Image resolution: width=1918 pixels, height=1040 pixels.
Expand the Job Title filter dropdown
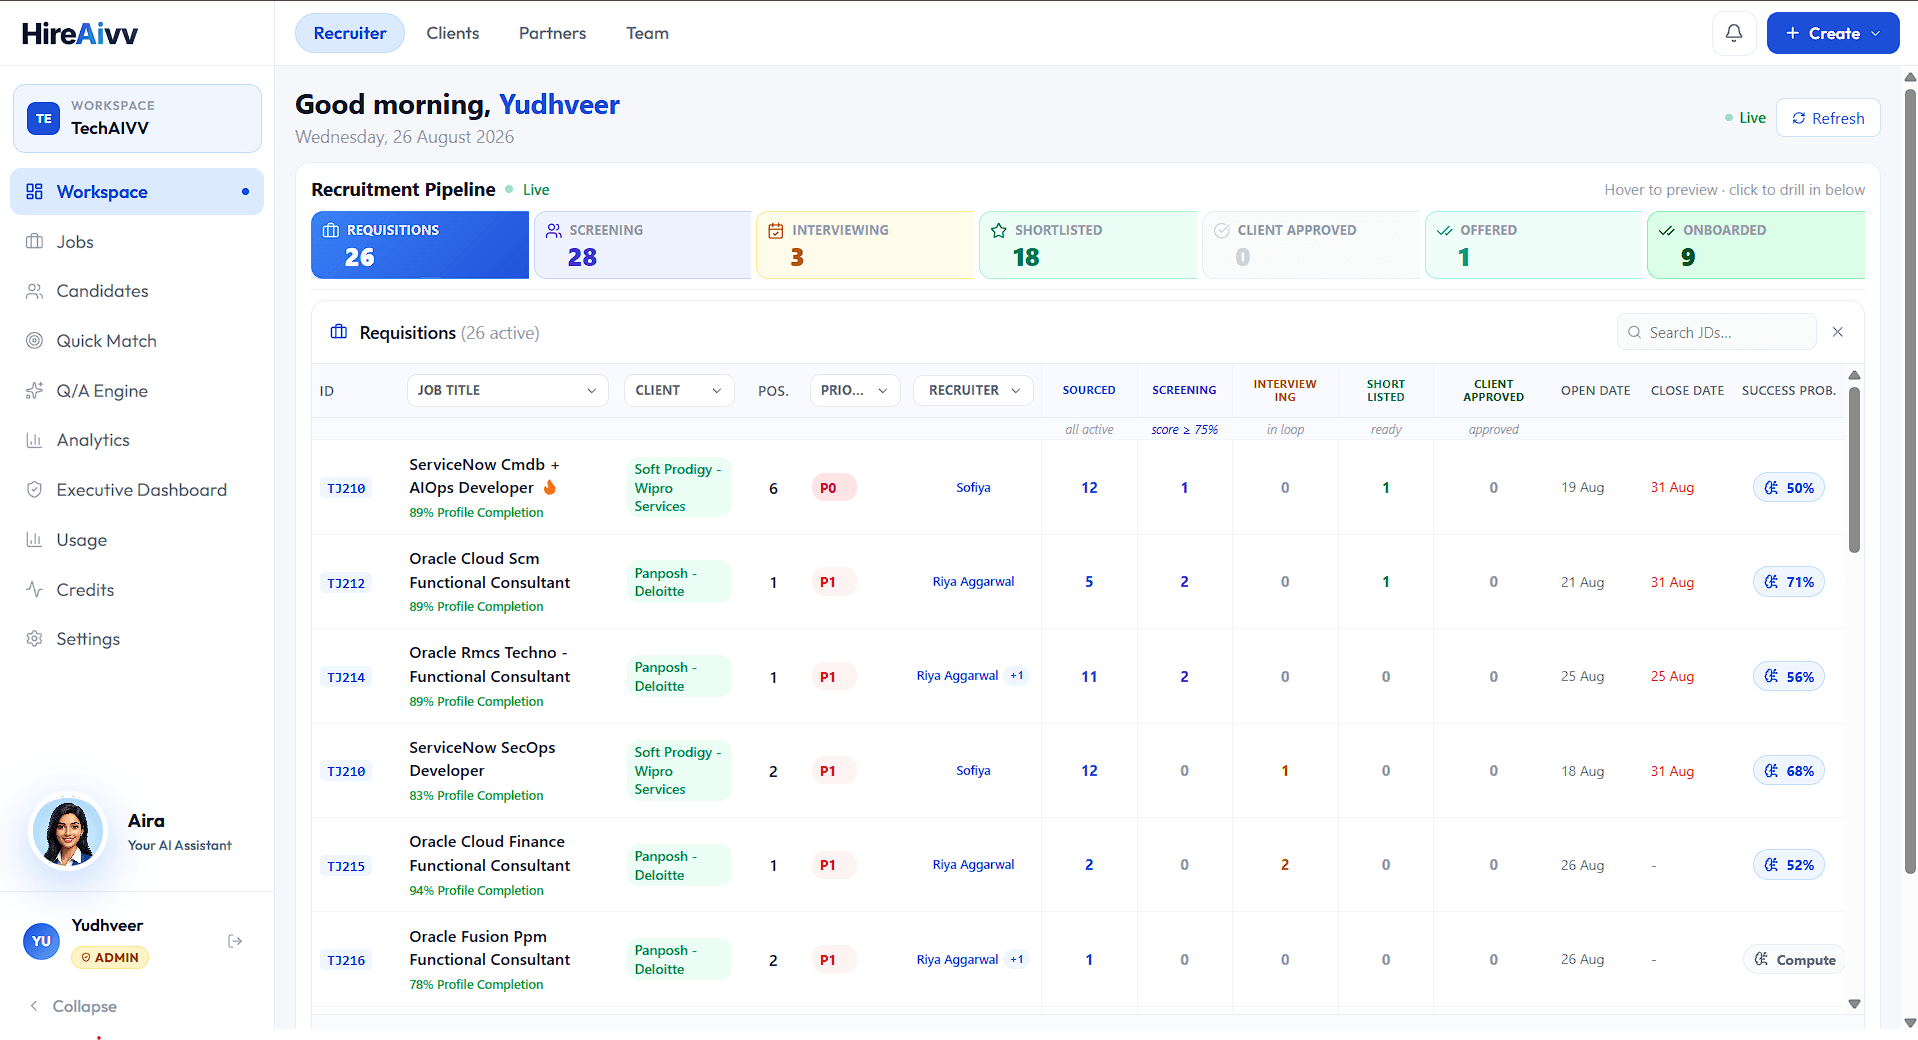point(507,390)
